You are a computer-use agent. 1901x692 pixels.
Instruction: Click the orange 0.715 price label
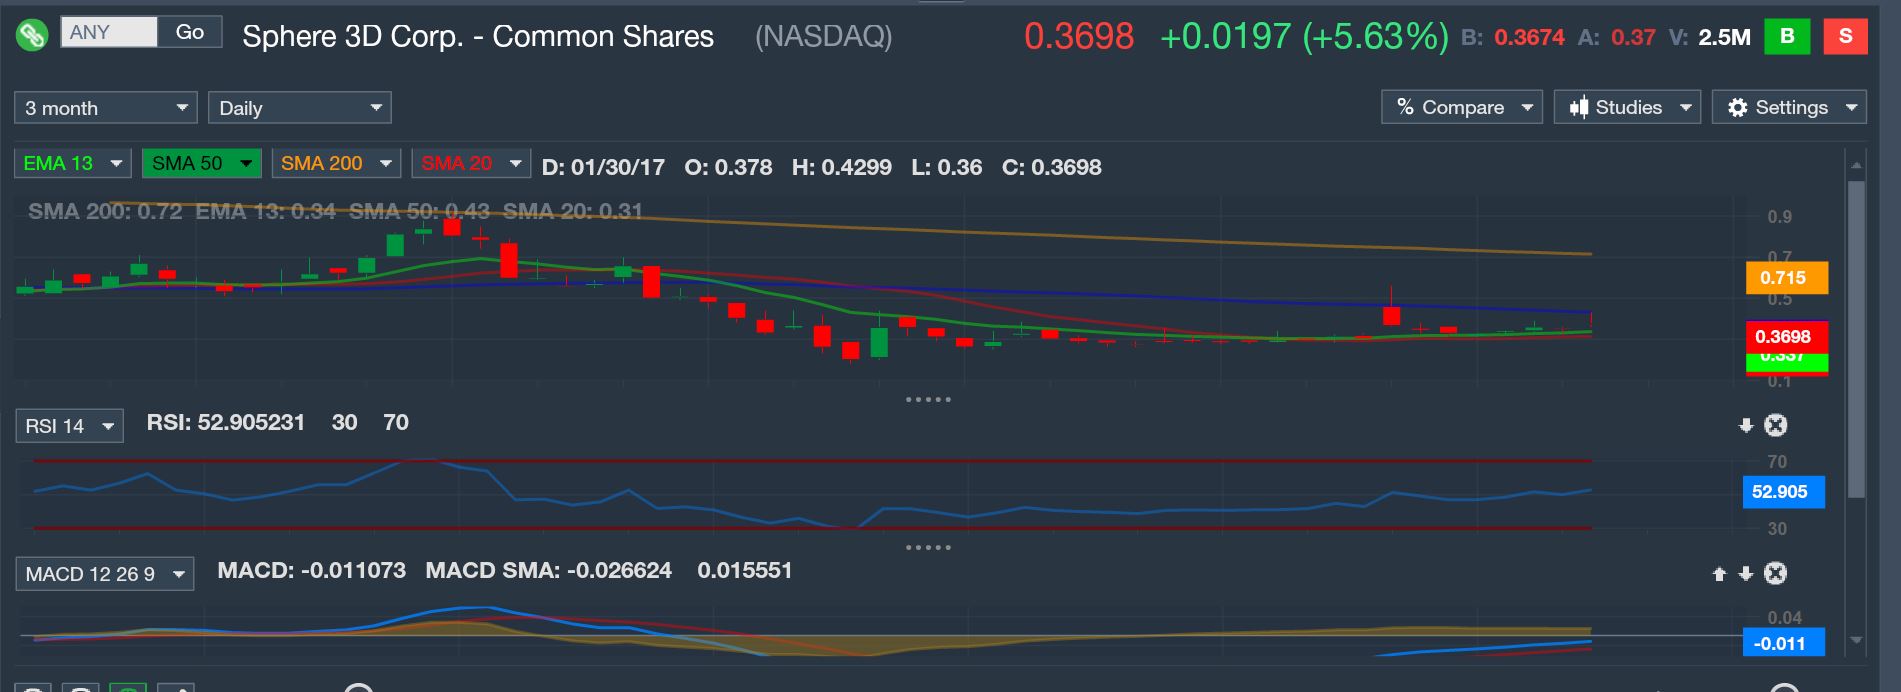click(x=1786, y=278)
